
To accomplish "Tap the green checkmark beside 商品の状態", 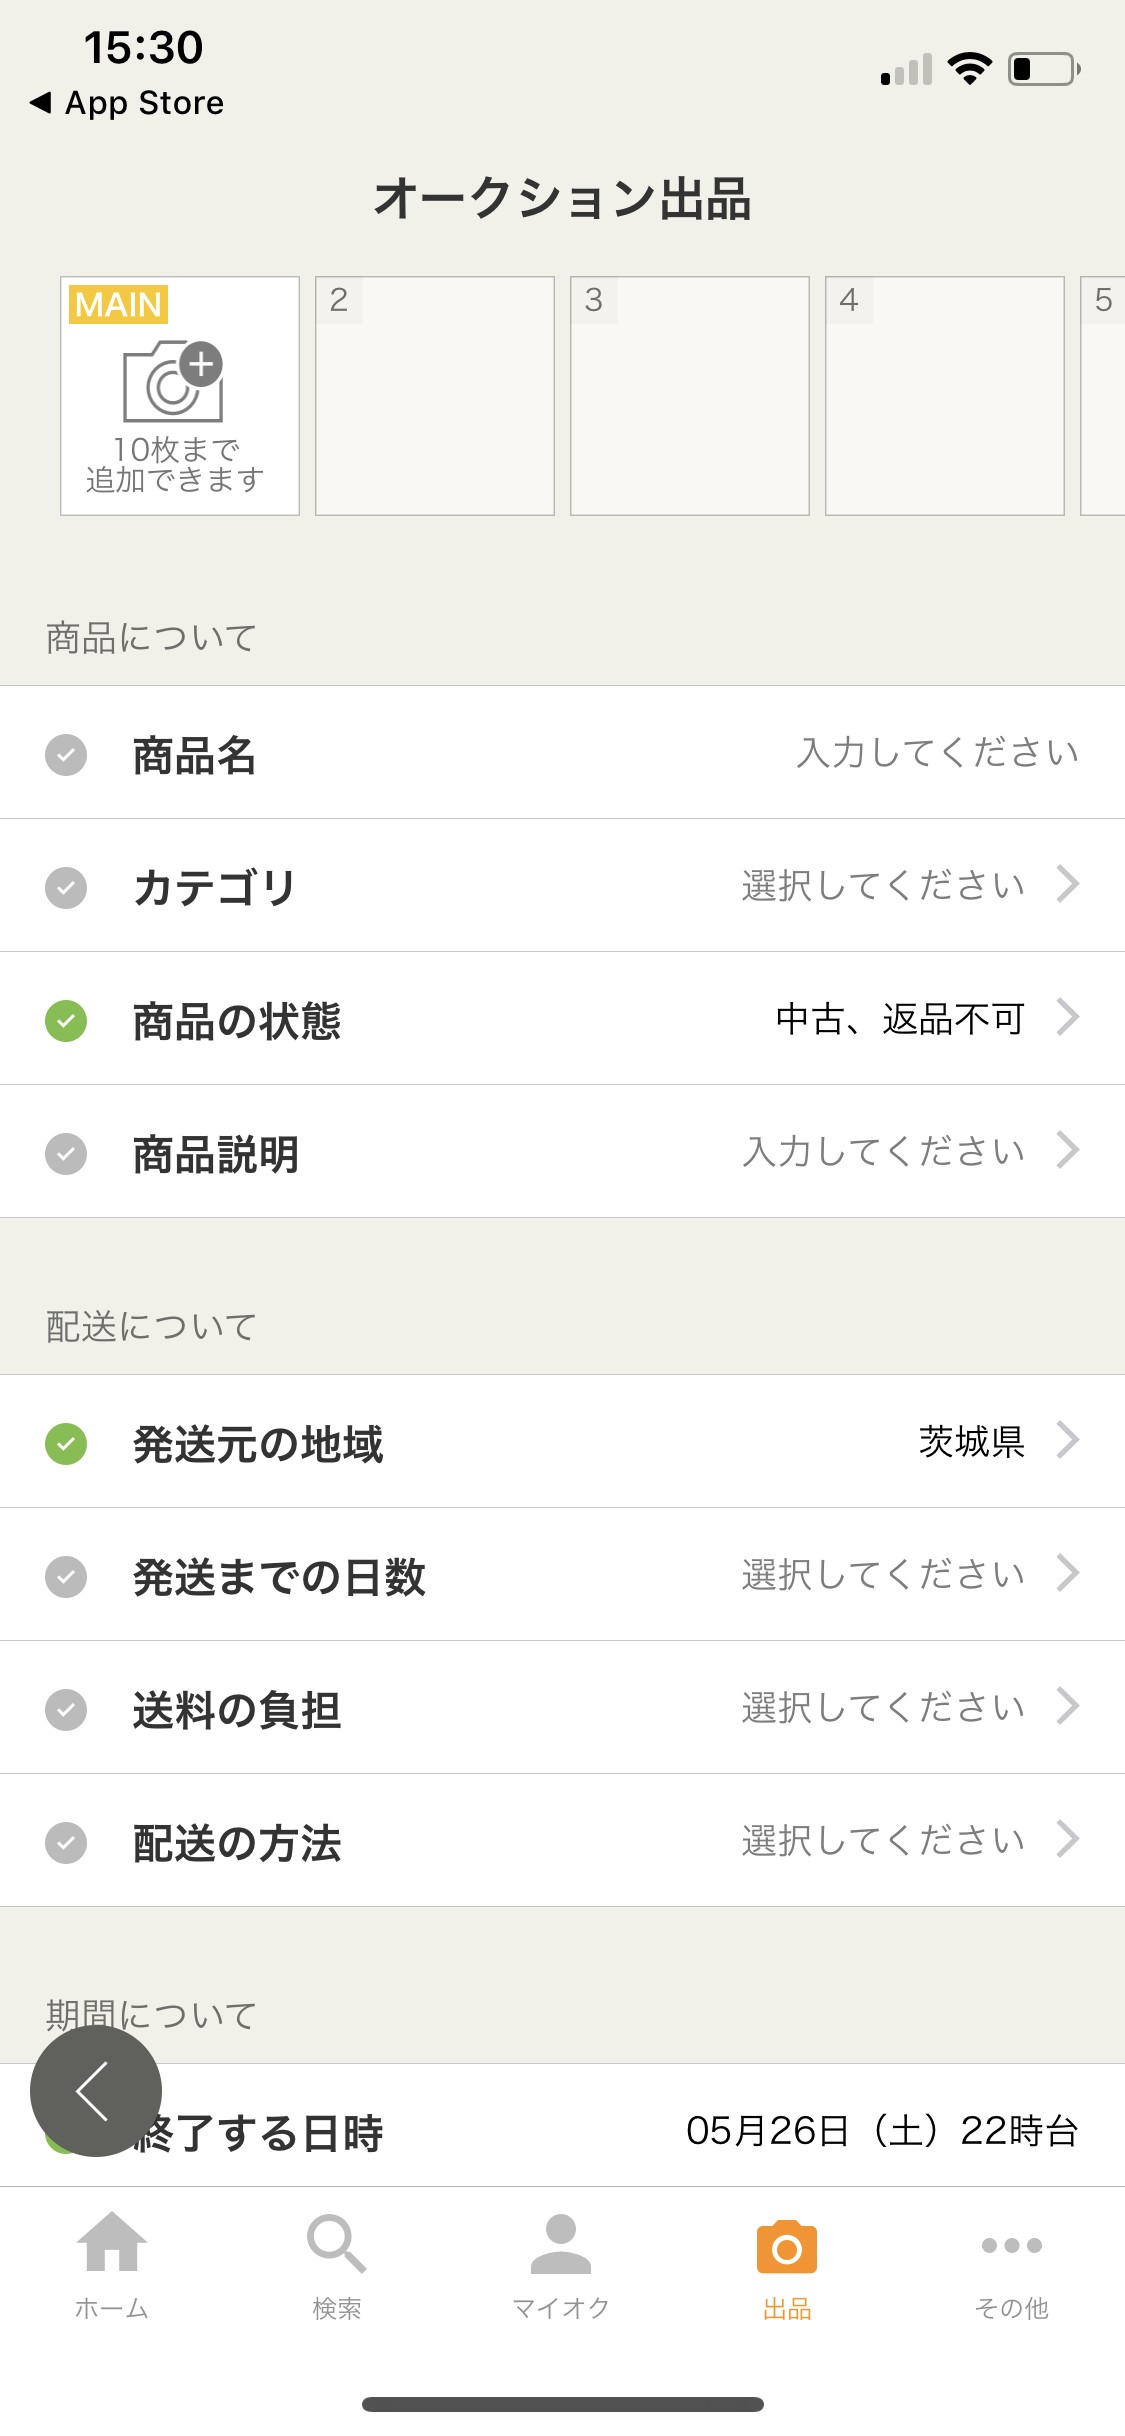I will click(66, 1021).
